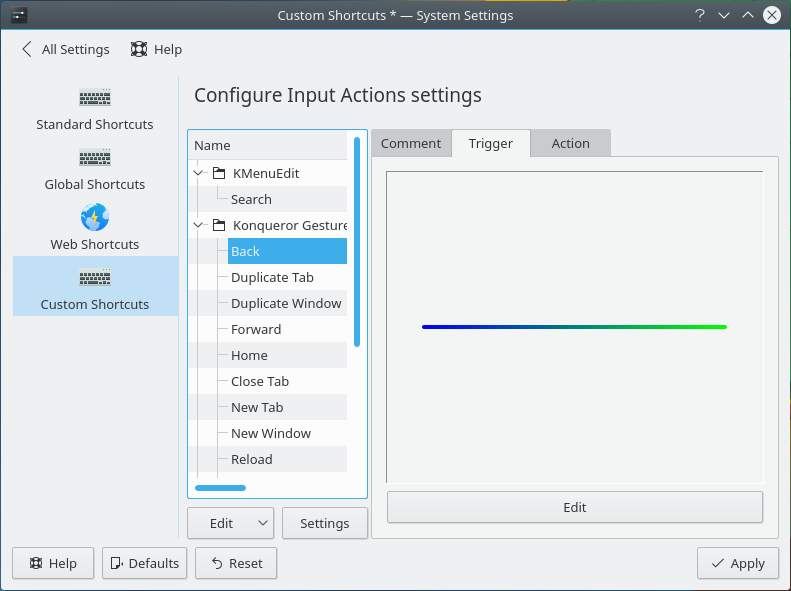
Task: Click the wide Edit button under gesture
Action: 574,507
